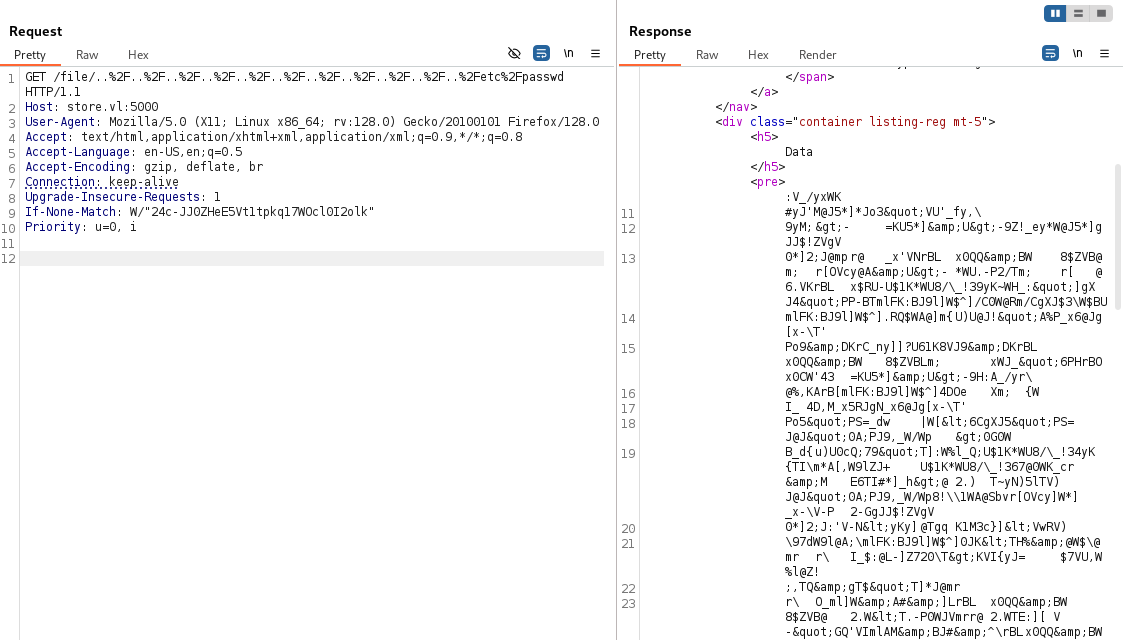Viewport: 1123px width, 640px height.
Task: Switch to Response Pretty tab
Action: (650, 55)
